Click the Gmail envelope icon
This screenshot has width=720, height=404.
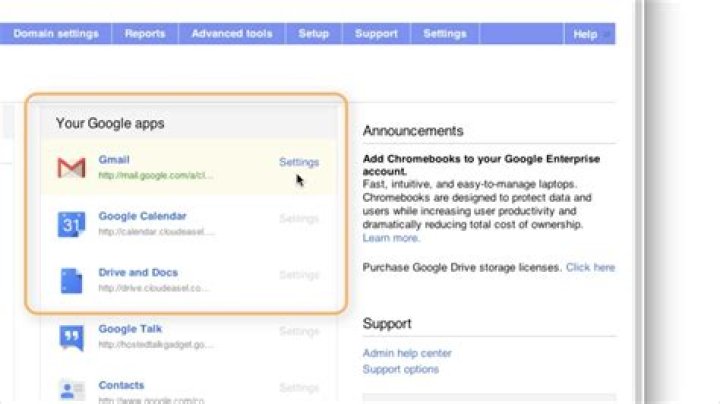tap(71, 168)
